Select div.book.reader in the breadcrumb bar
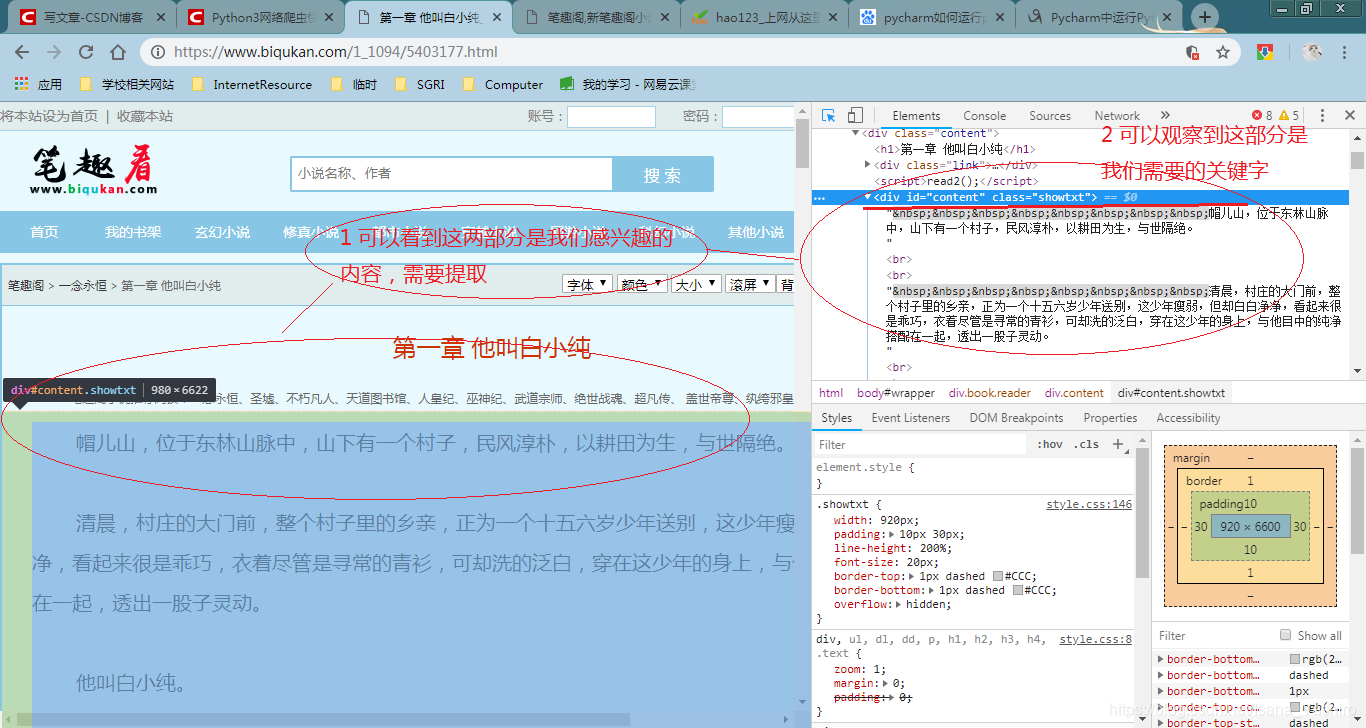 (990, 393)
